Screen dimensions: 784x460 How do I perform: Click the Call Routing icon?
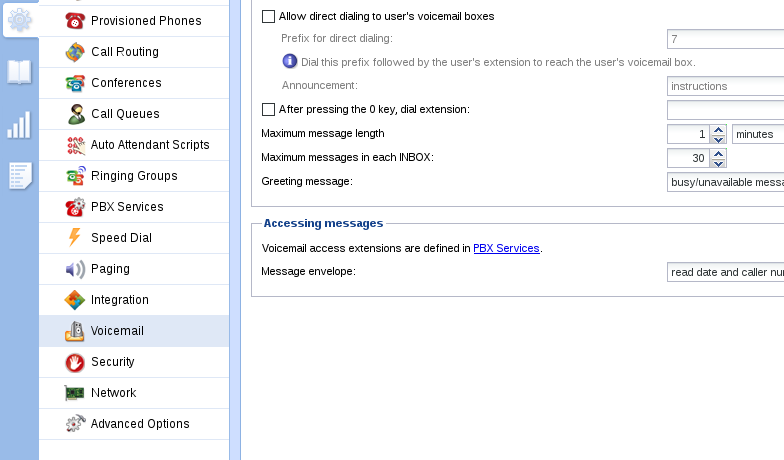75,52
